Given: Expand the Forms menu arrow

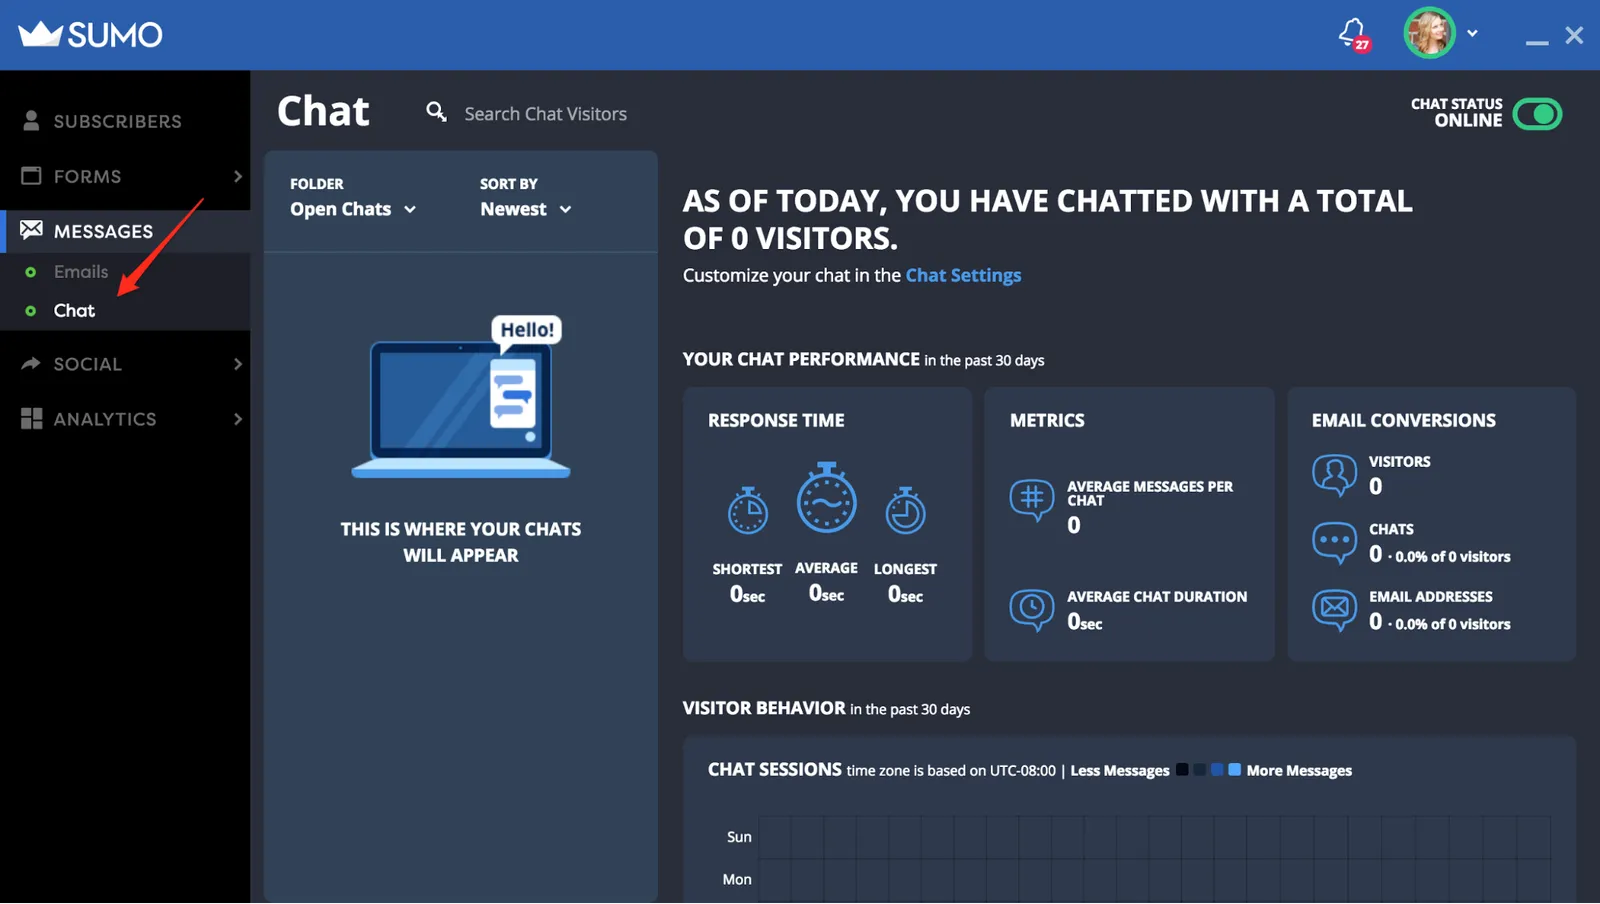Looking at the screenshot, I should (238, 176).
